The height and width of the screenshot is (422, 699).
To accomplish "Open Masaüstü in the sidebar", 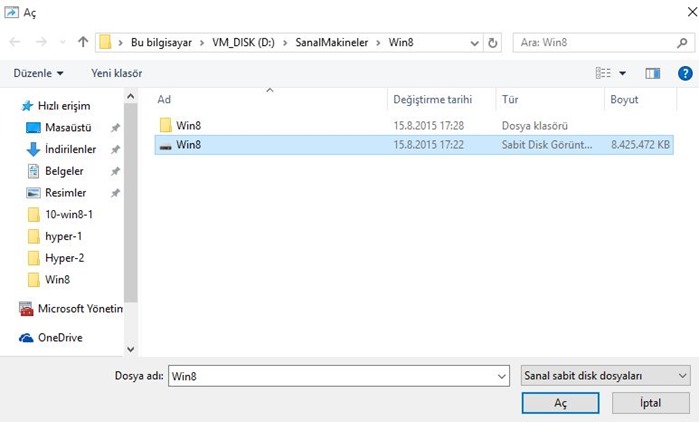I will [68, 128].
